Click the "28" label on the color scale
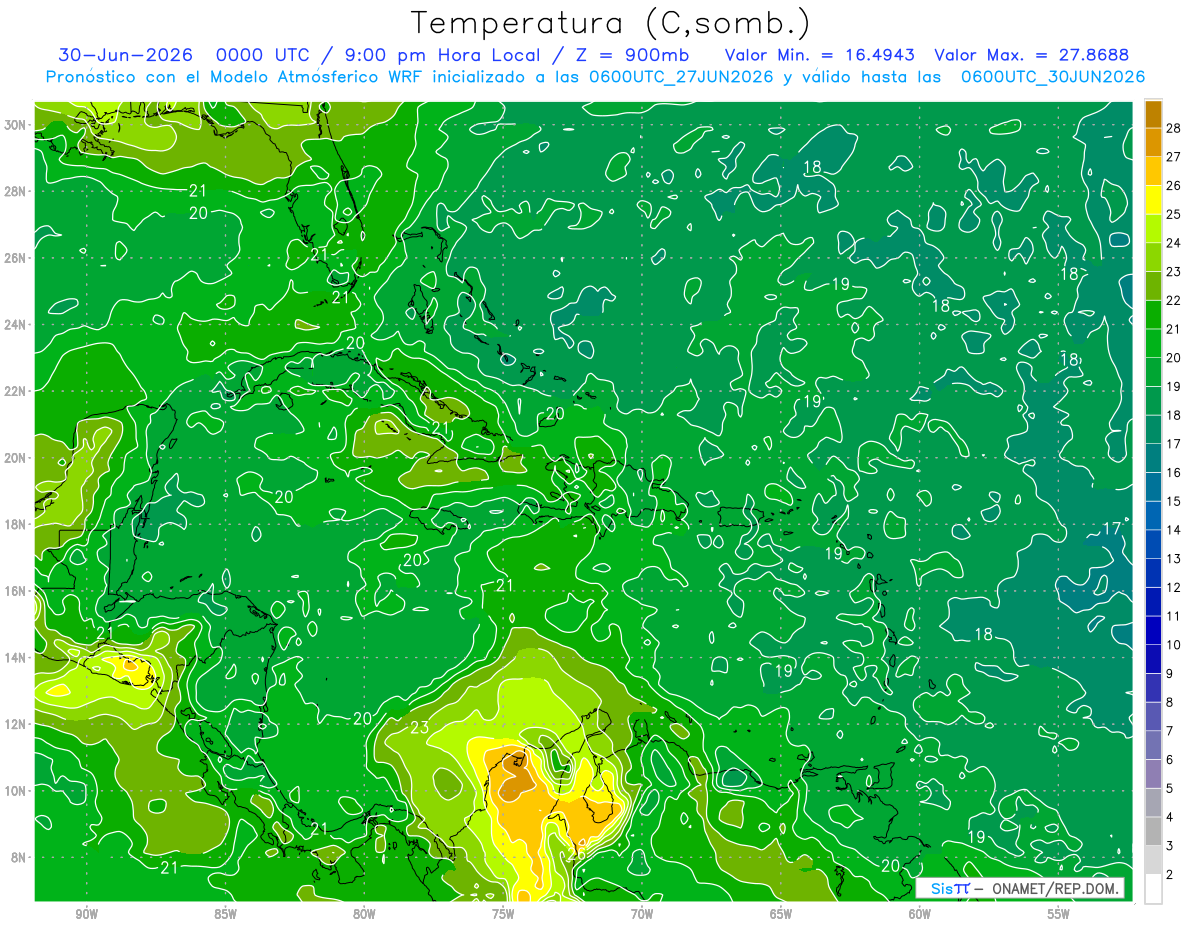This screenshot has height=927, width=1200. [1174, 127]
